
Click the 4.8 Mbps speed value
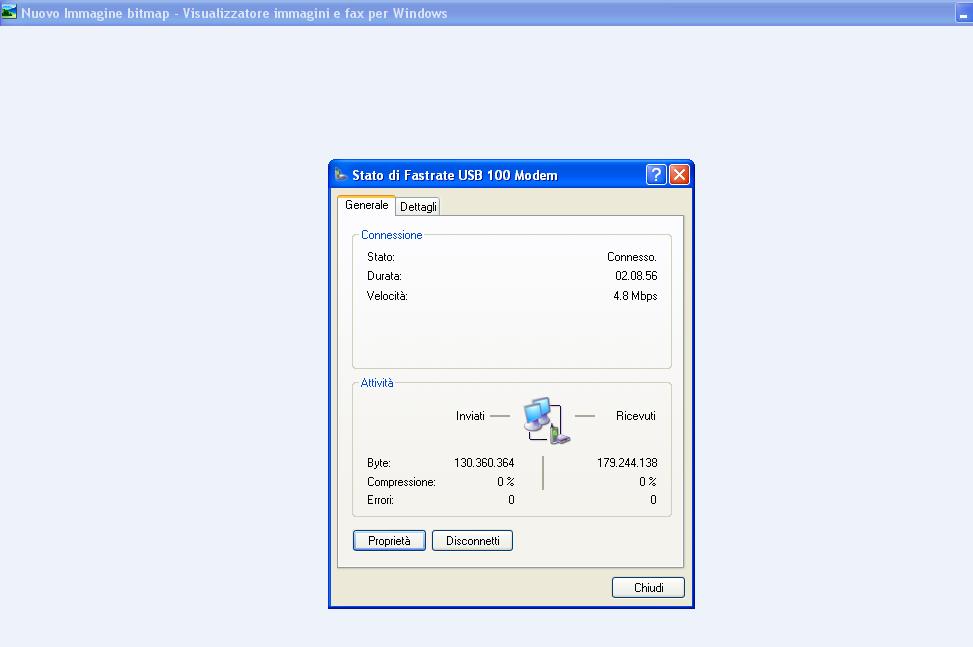[634, 296]
